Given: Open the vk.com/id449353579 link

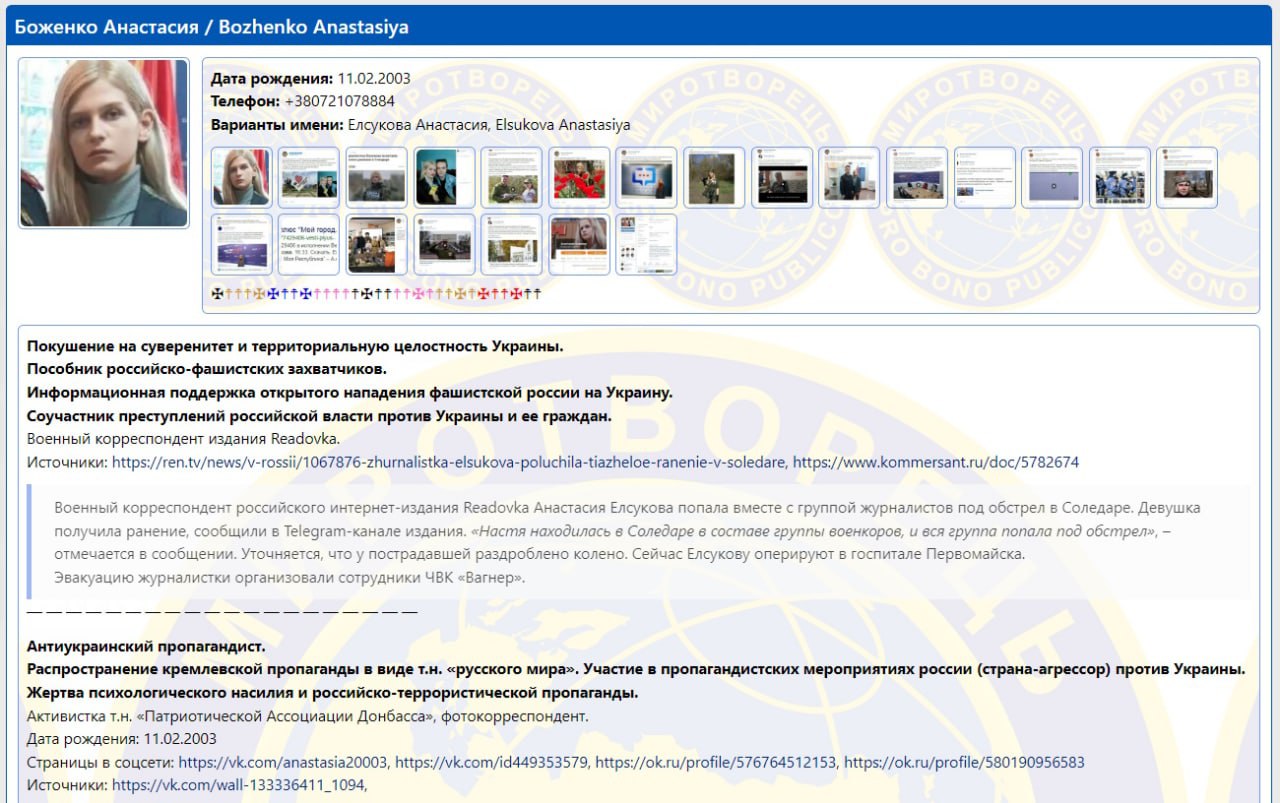Looking at the screenshot, I should [490, 762].
